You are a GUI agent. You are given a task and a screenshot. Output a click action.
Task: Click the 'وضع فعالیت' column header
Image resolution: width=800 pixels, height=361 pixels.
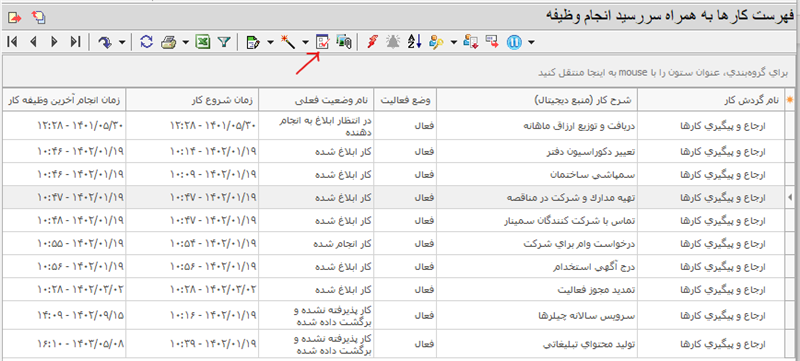(x=406, y=100)
